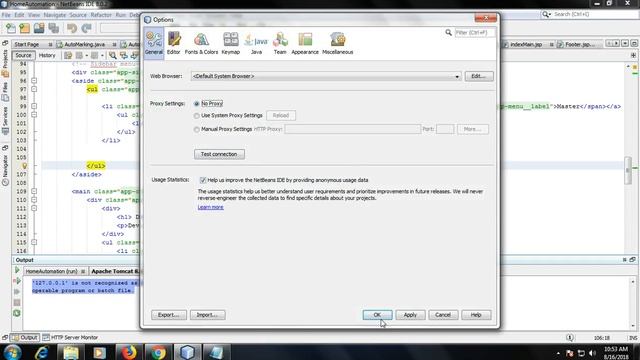Image resolution: width=640 pixels, height=360 pixels.
Task: Open the Keymap options category
Action: (231, 43)
